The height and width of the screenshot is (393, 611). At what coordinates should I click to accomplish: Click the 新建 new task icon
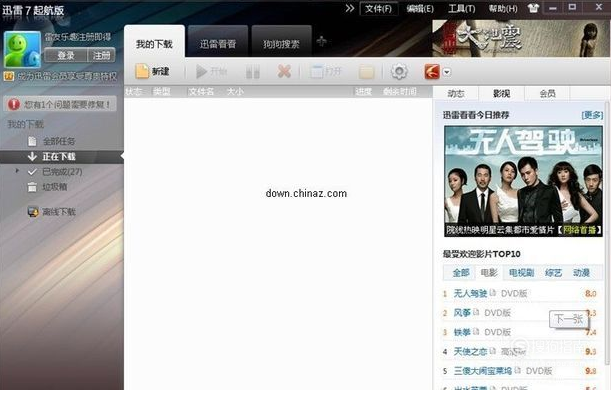142,71
